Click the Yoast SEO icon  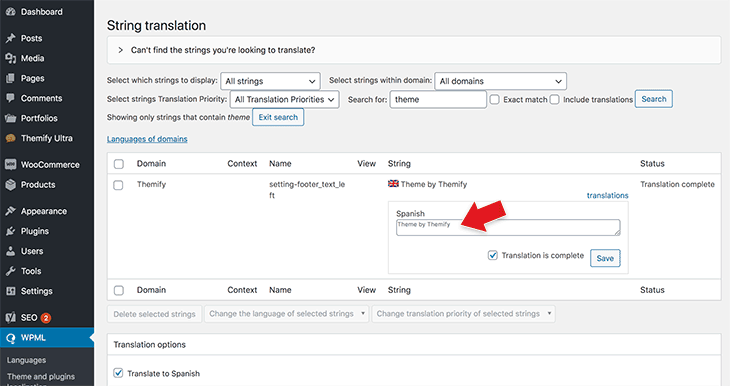click(10, 318)
